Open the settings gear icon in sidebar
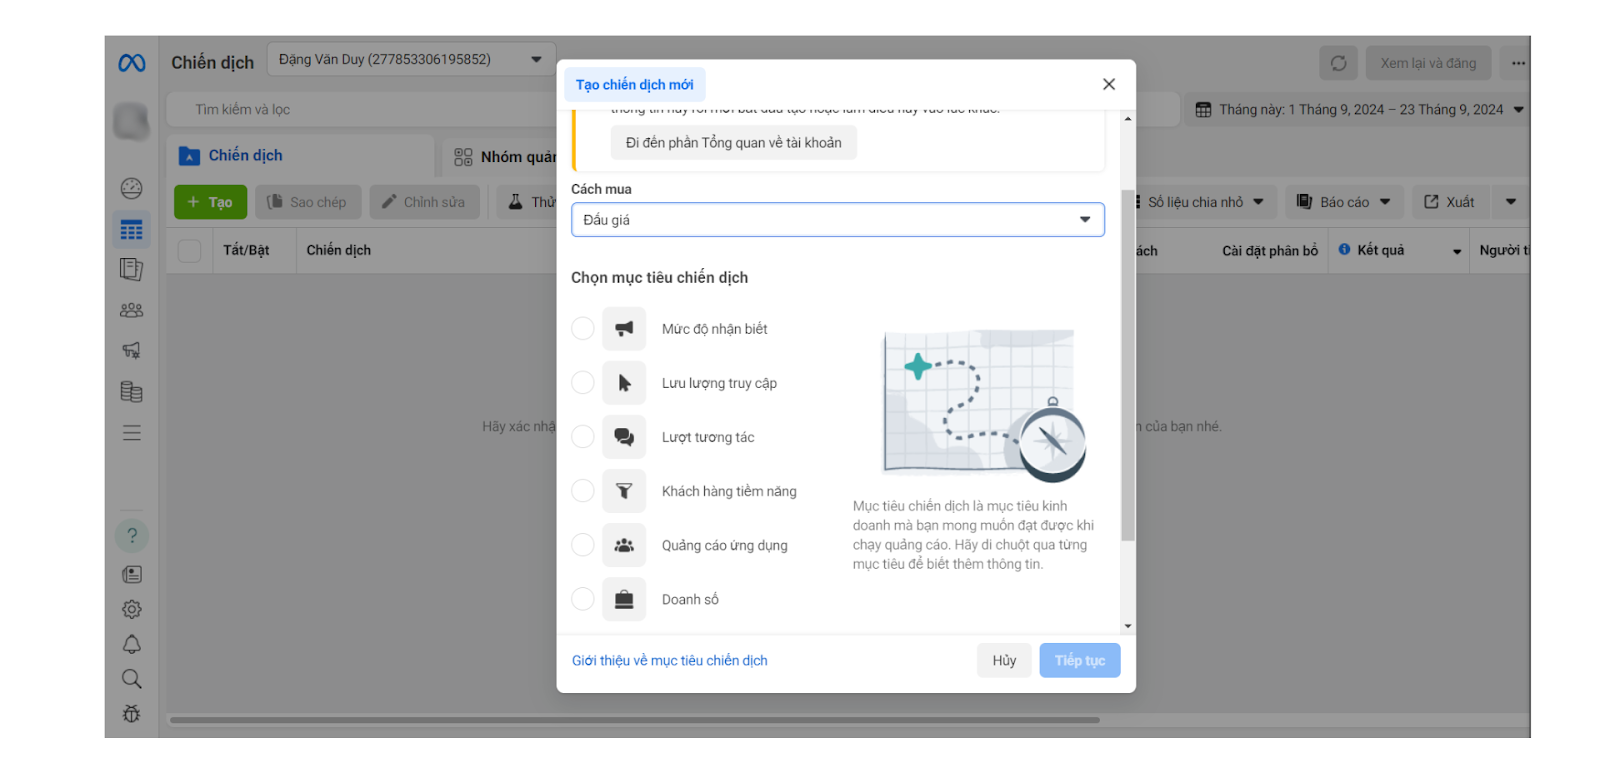The image size is (1600, 768). coord(131,609)
